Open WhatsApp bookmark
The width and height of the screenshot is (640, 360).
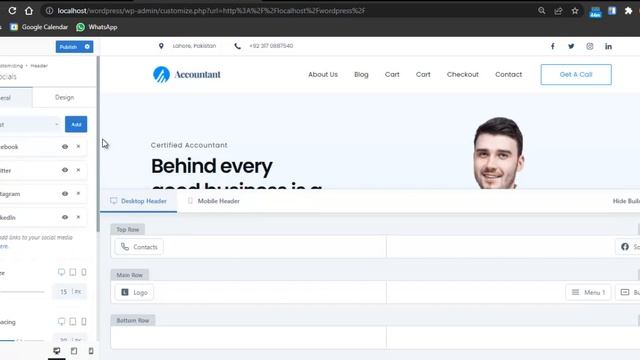click(97, 27)
